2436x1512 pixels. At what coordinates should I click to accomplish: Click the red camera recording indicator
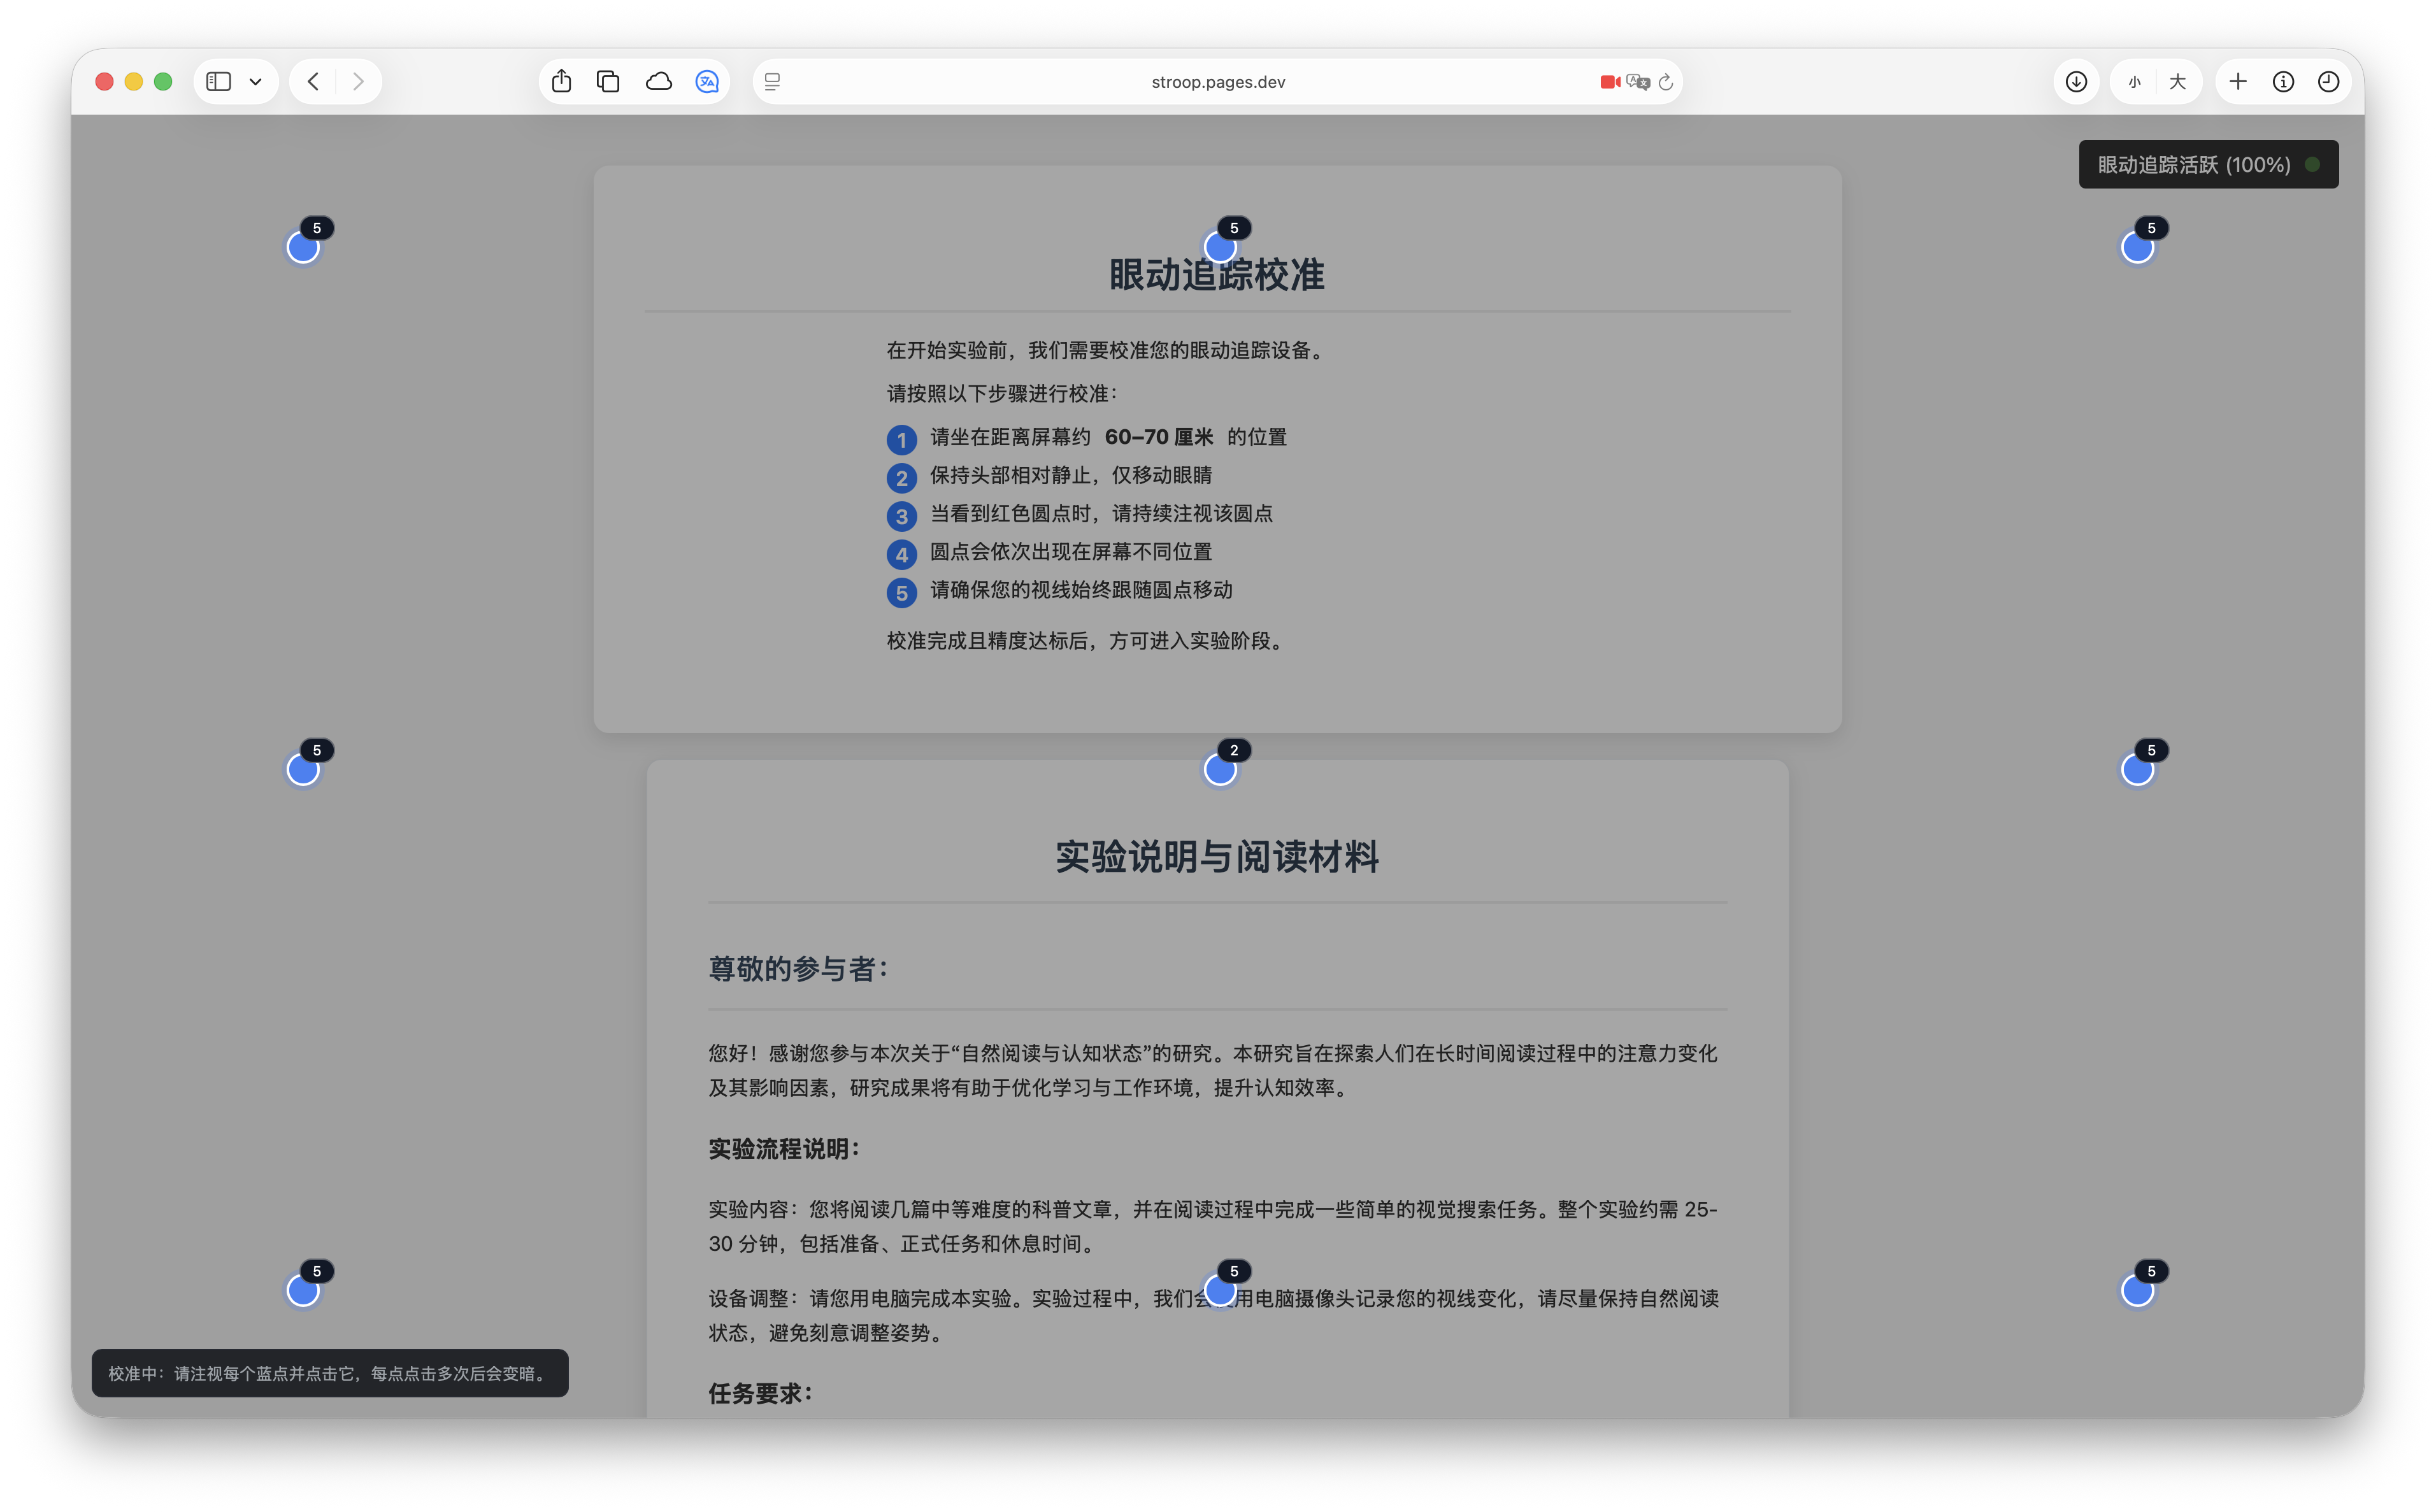pos(1609,81)
